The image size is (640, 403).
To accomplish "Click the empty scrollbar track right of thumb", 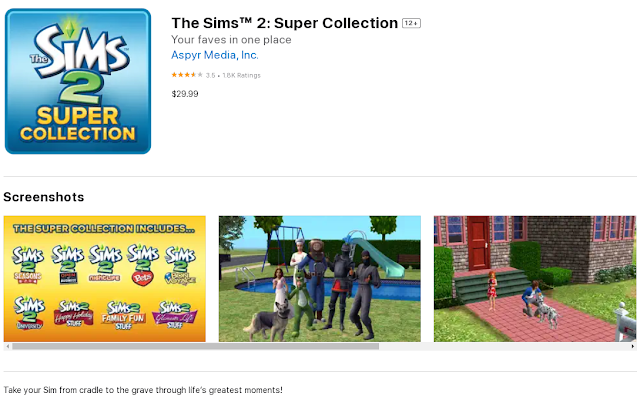I will 504,346.
